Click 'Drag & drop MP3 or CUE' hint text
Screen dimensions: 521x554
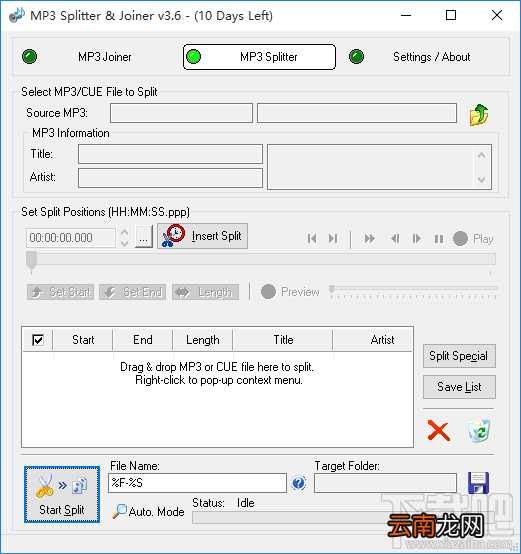point(217,367)
